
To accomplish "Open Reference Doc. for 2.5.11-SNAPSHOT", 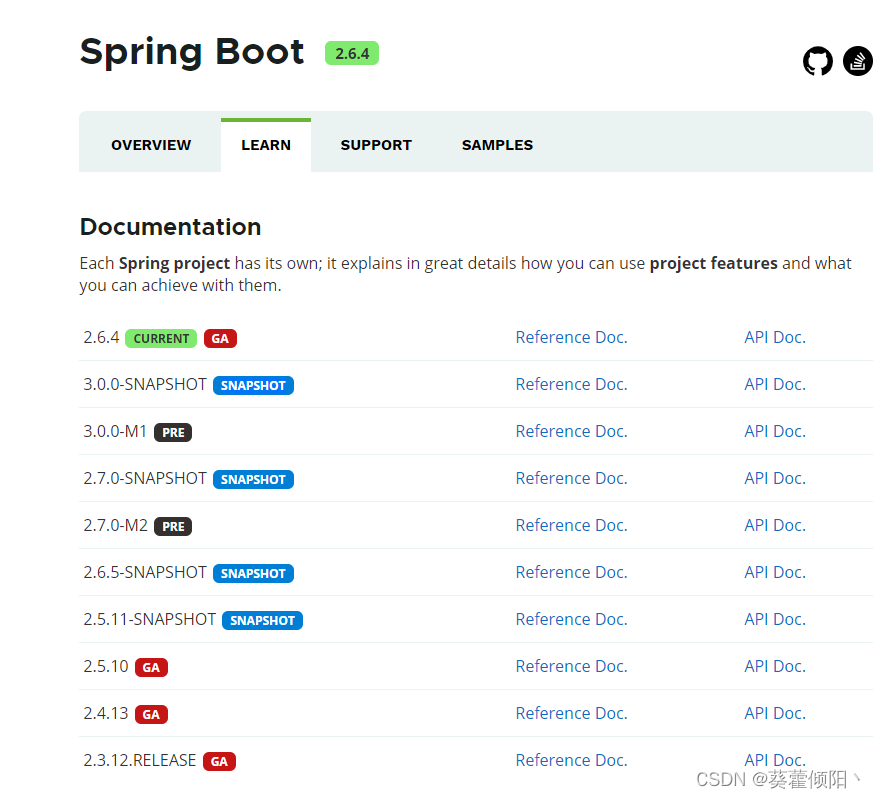I will 571,619.
